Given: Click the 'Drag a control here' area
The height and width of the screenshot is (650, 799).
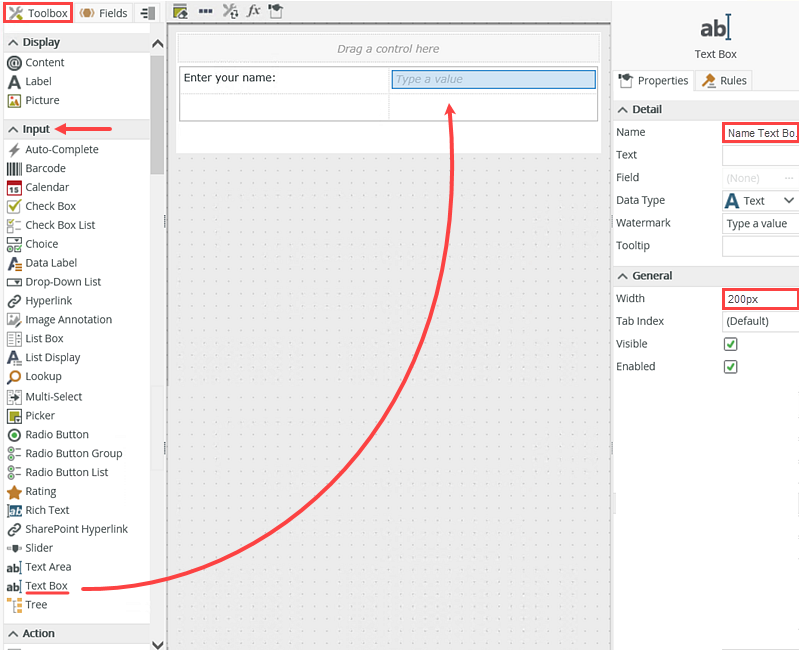Looking at the screenshot, I should click(x=388, y=49).
